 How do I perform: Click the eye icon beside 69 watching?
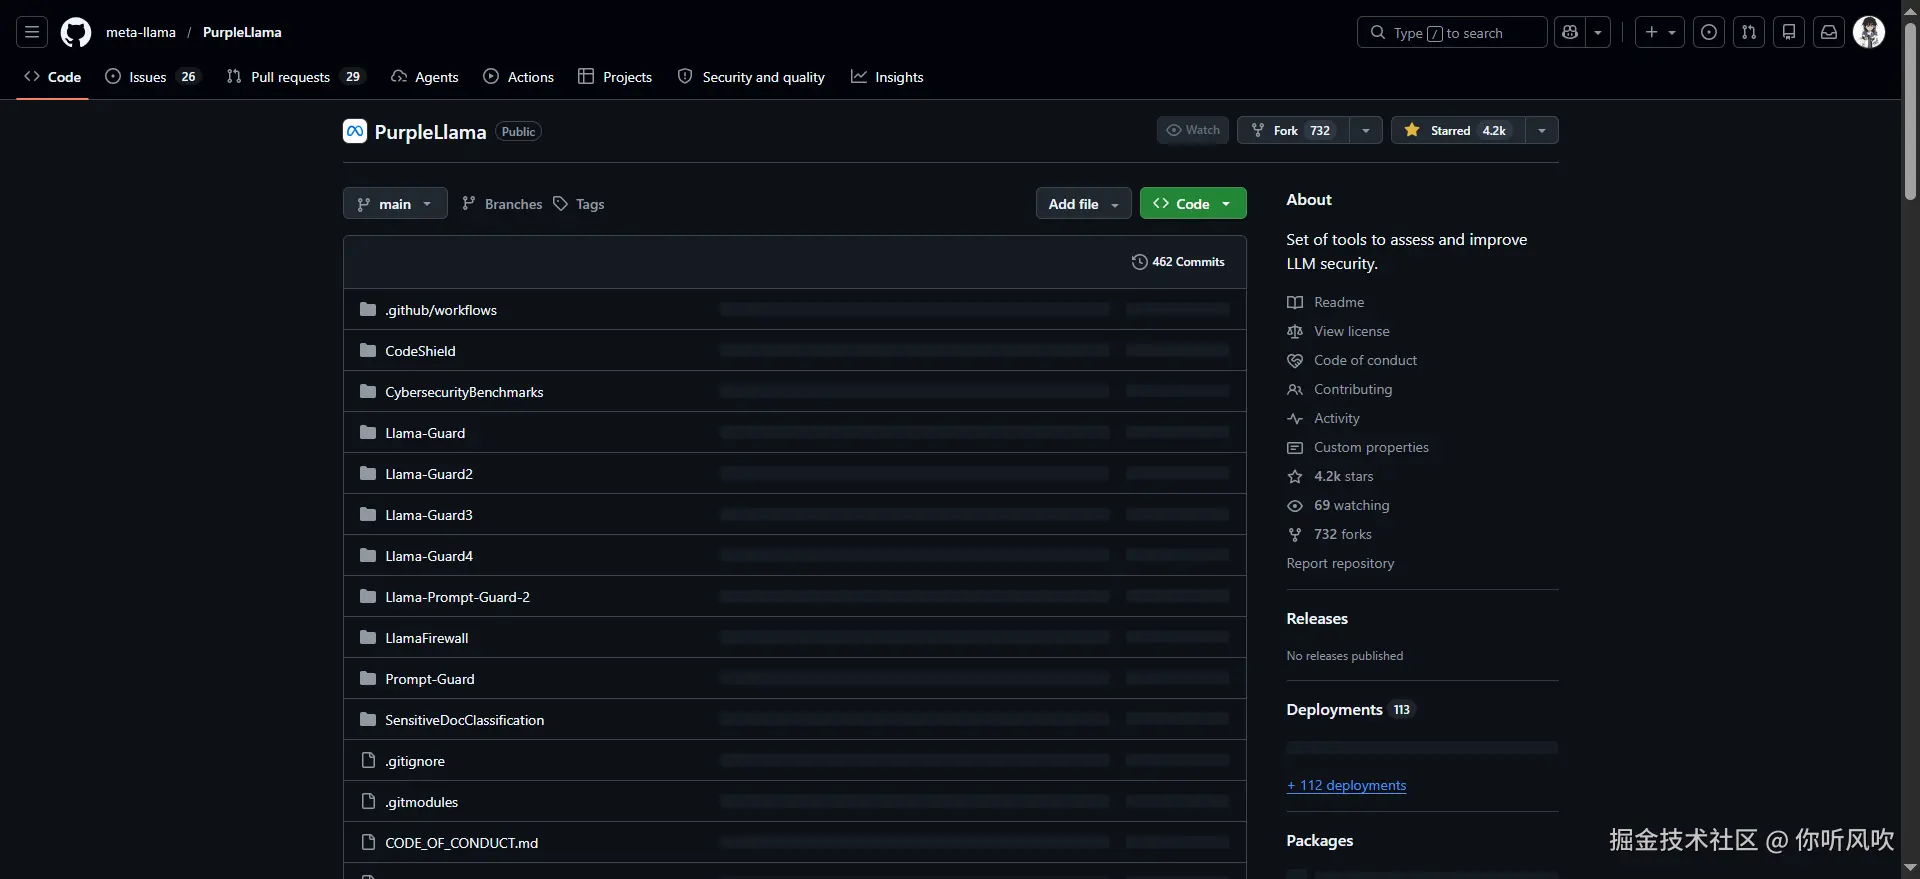pyautogui.click(x=1295, y=505)
